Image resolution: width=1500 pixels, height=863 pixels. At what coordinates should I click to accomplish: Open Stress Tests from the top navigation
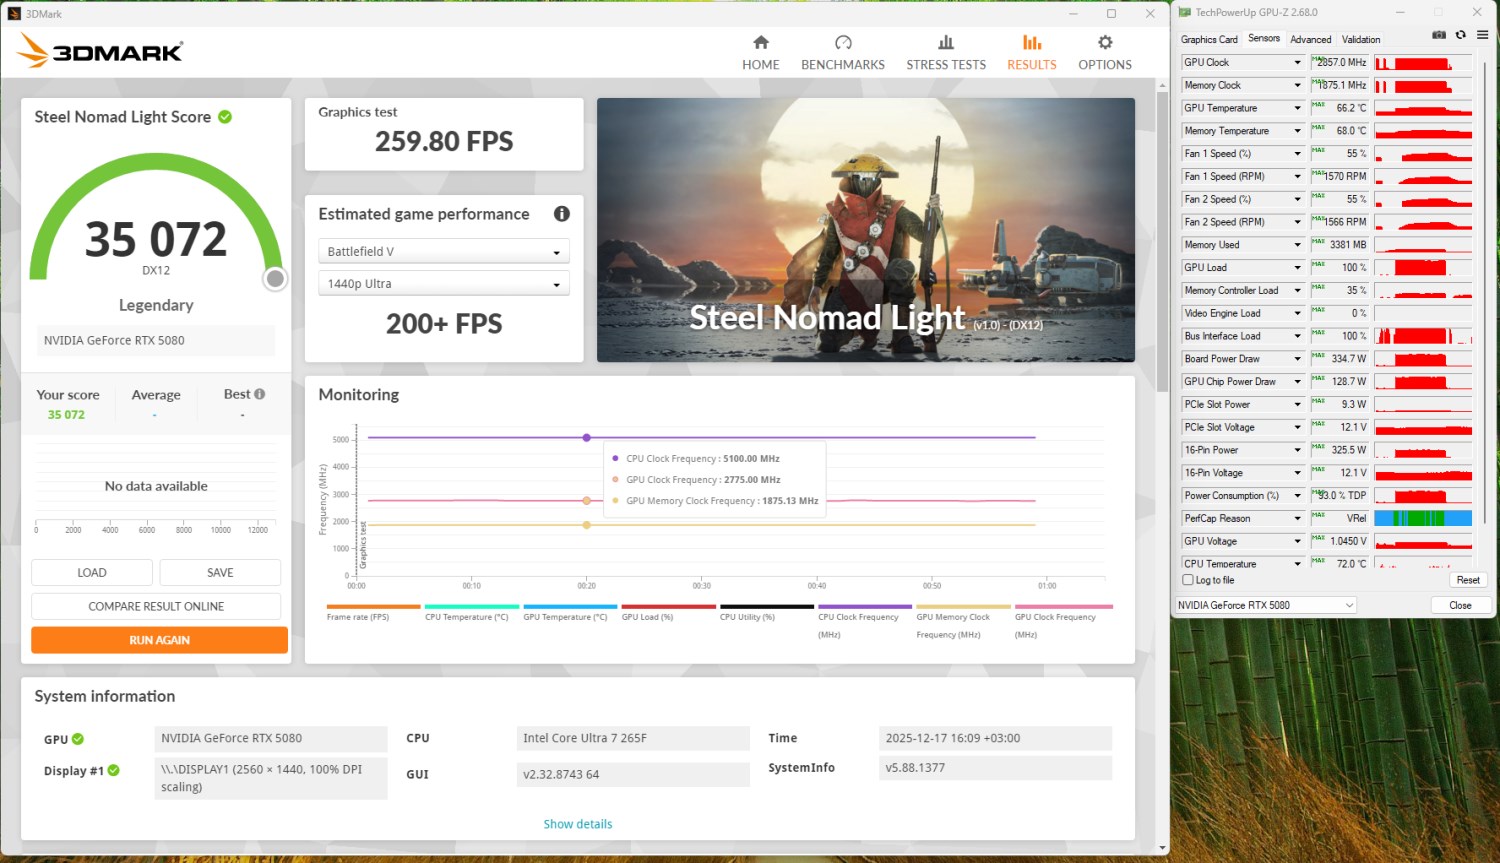[x=945, y=52]
